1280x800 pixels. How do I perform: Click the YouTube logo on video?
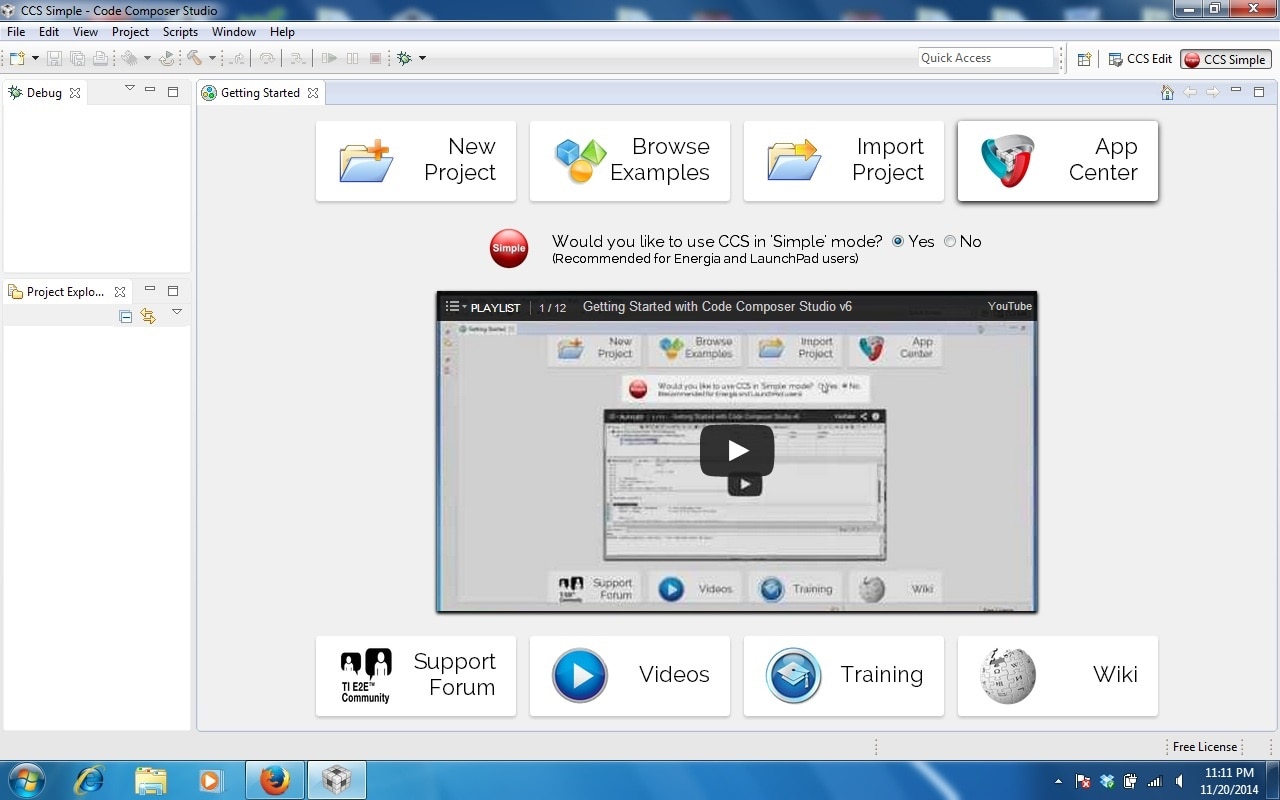click(x=1010, y=306)
